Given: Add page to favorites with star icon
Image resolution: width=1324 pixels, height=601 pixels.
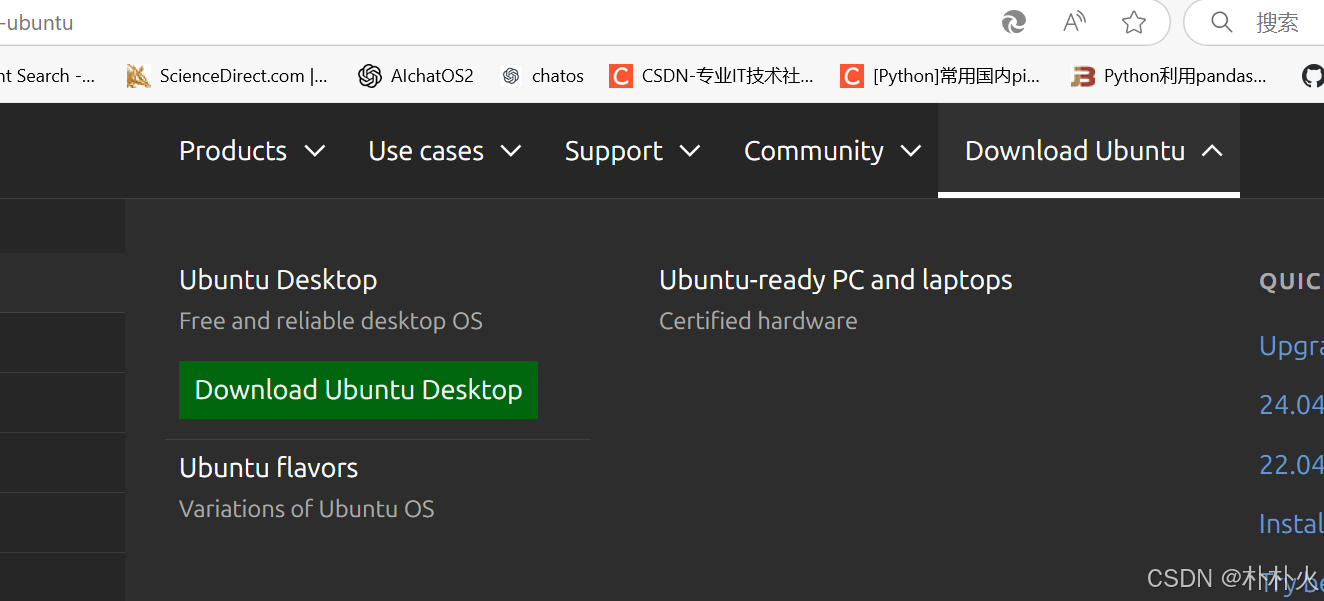Looking at the screenshot, I should pyautogui.click(x=1134, y=22).
